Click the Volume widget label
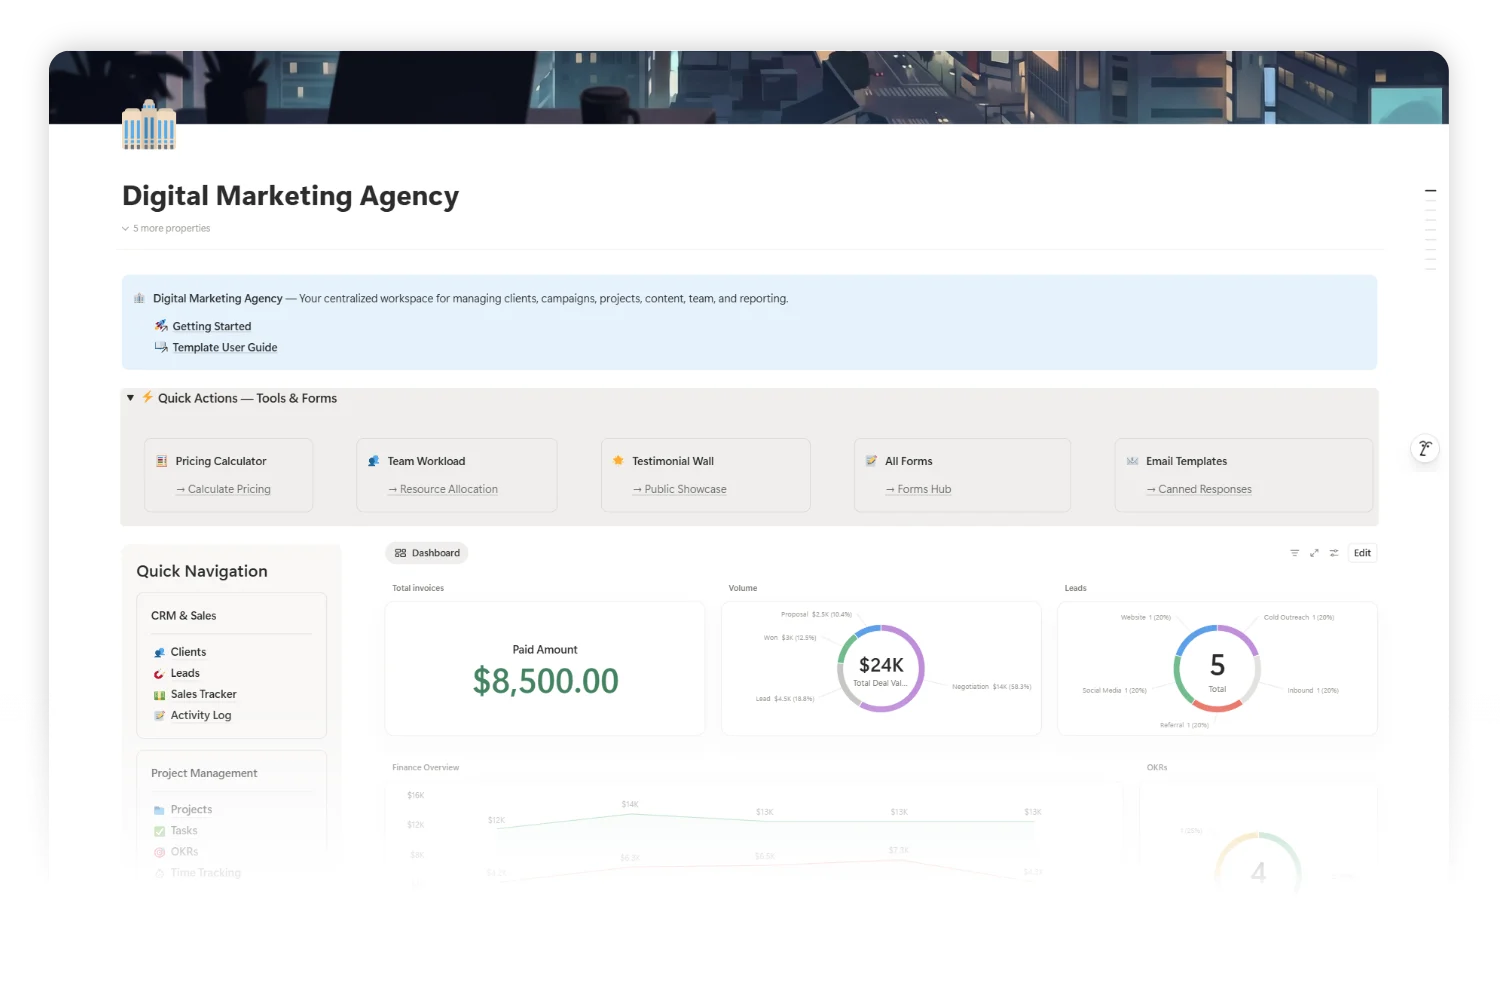 click(x=743, y=588)
